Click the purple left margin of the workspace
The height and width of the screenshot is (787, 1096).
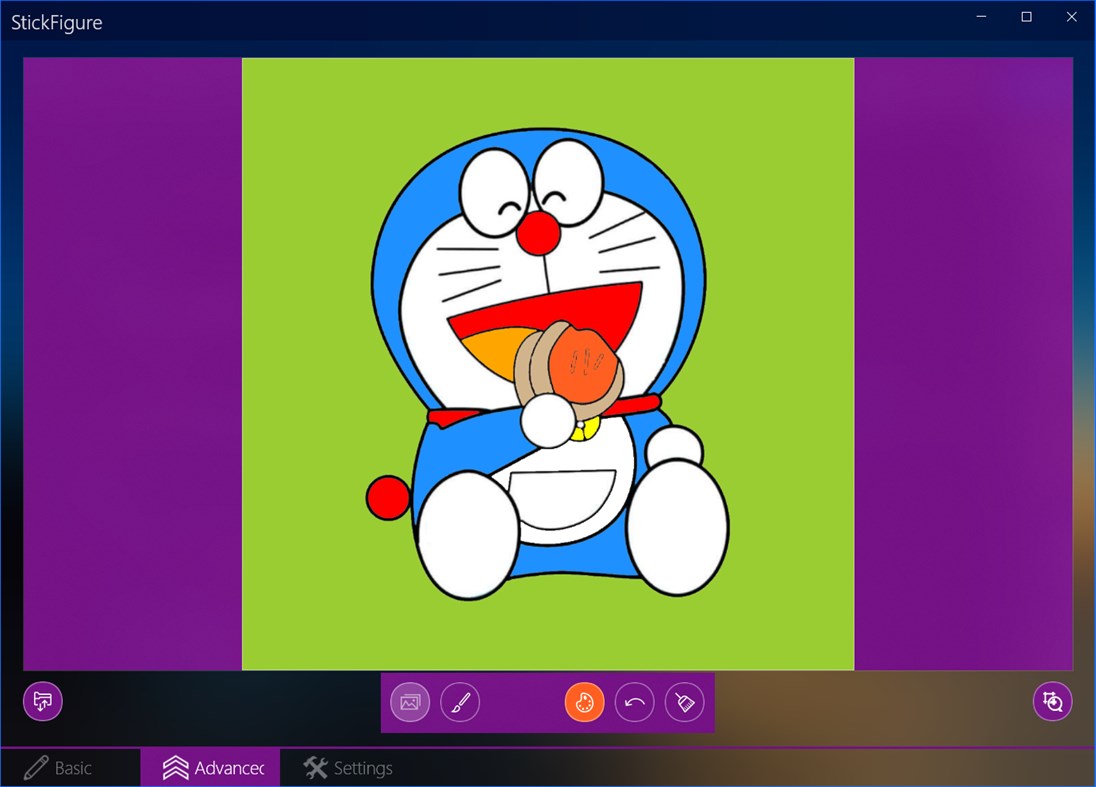click(130, 360)
